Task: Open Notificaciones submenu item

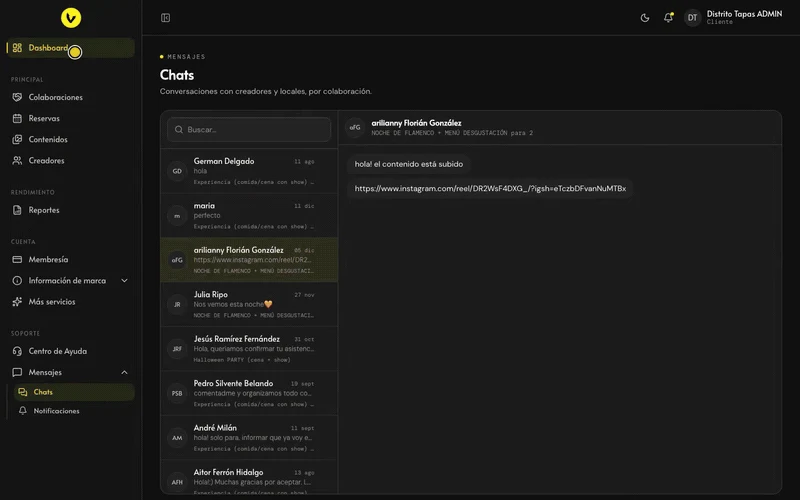Action: [x=57, y=411]
